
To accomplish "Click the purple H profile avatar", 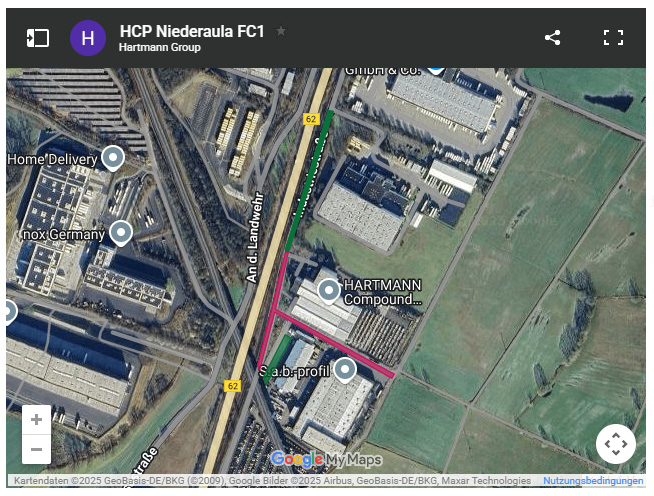I will click(88, 38).
